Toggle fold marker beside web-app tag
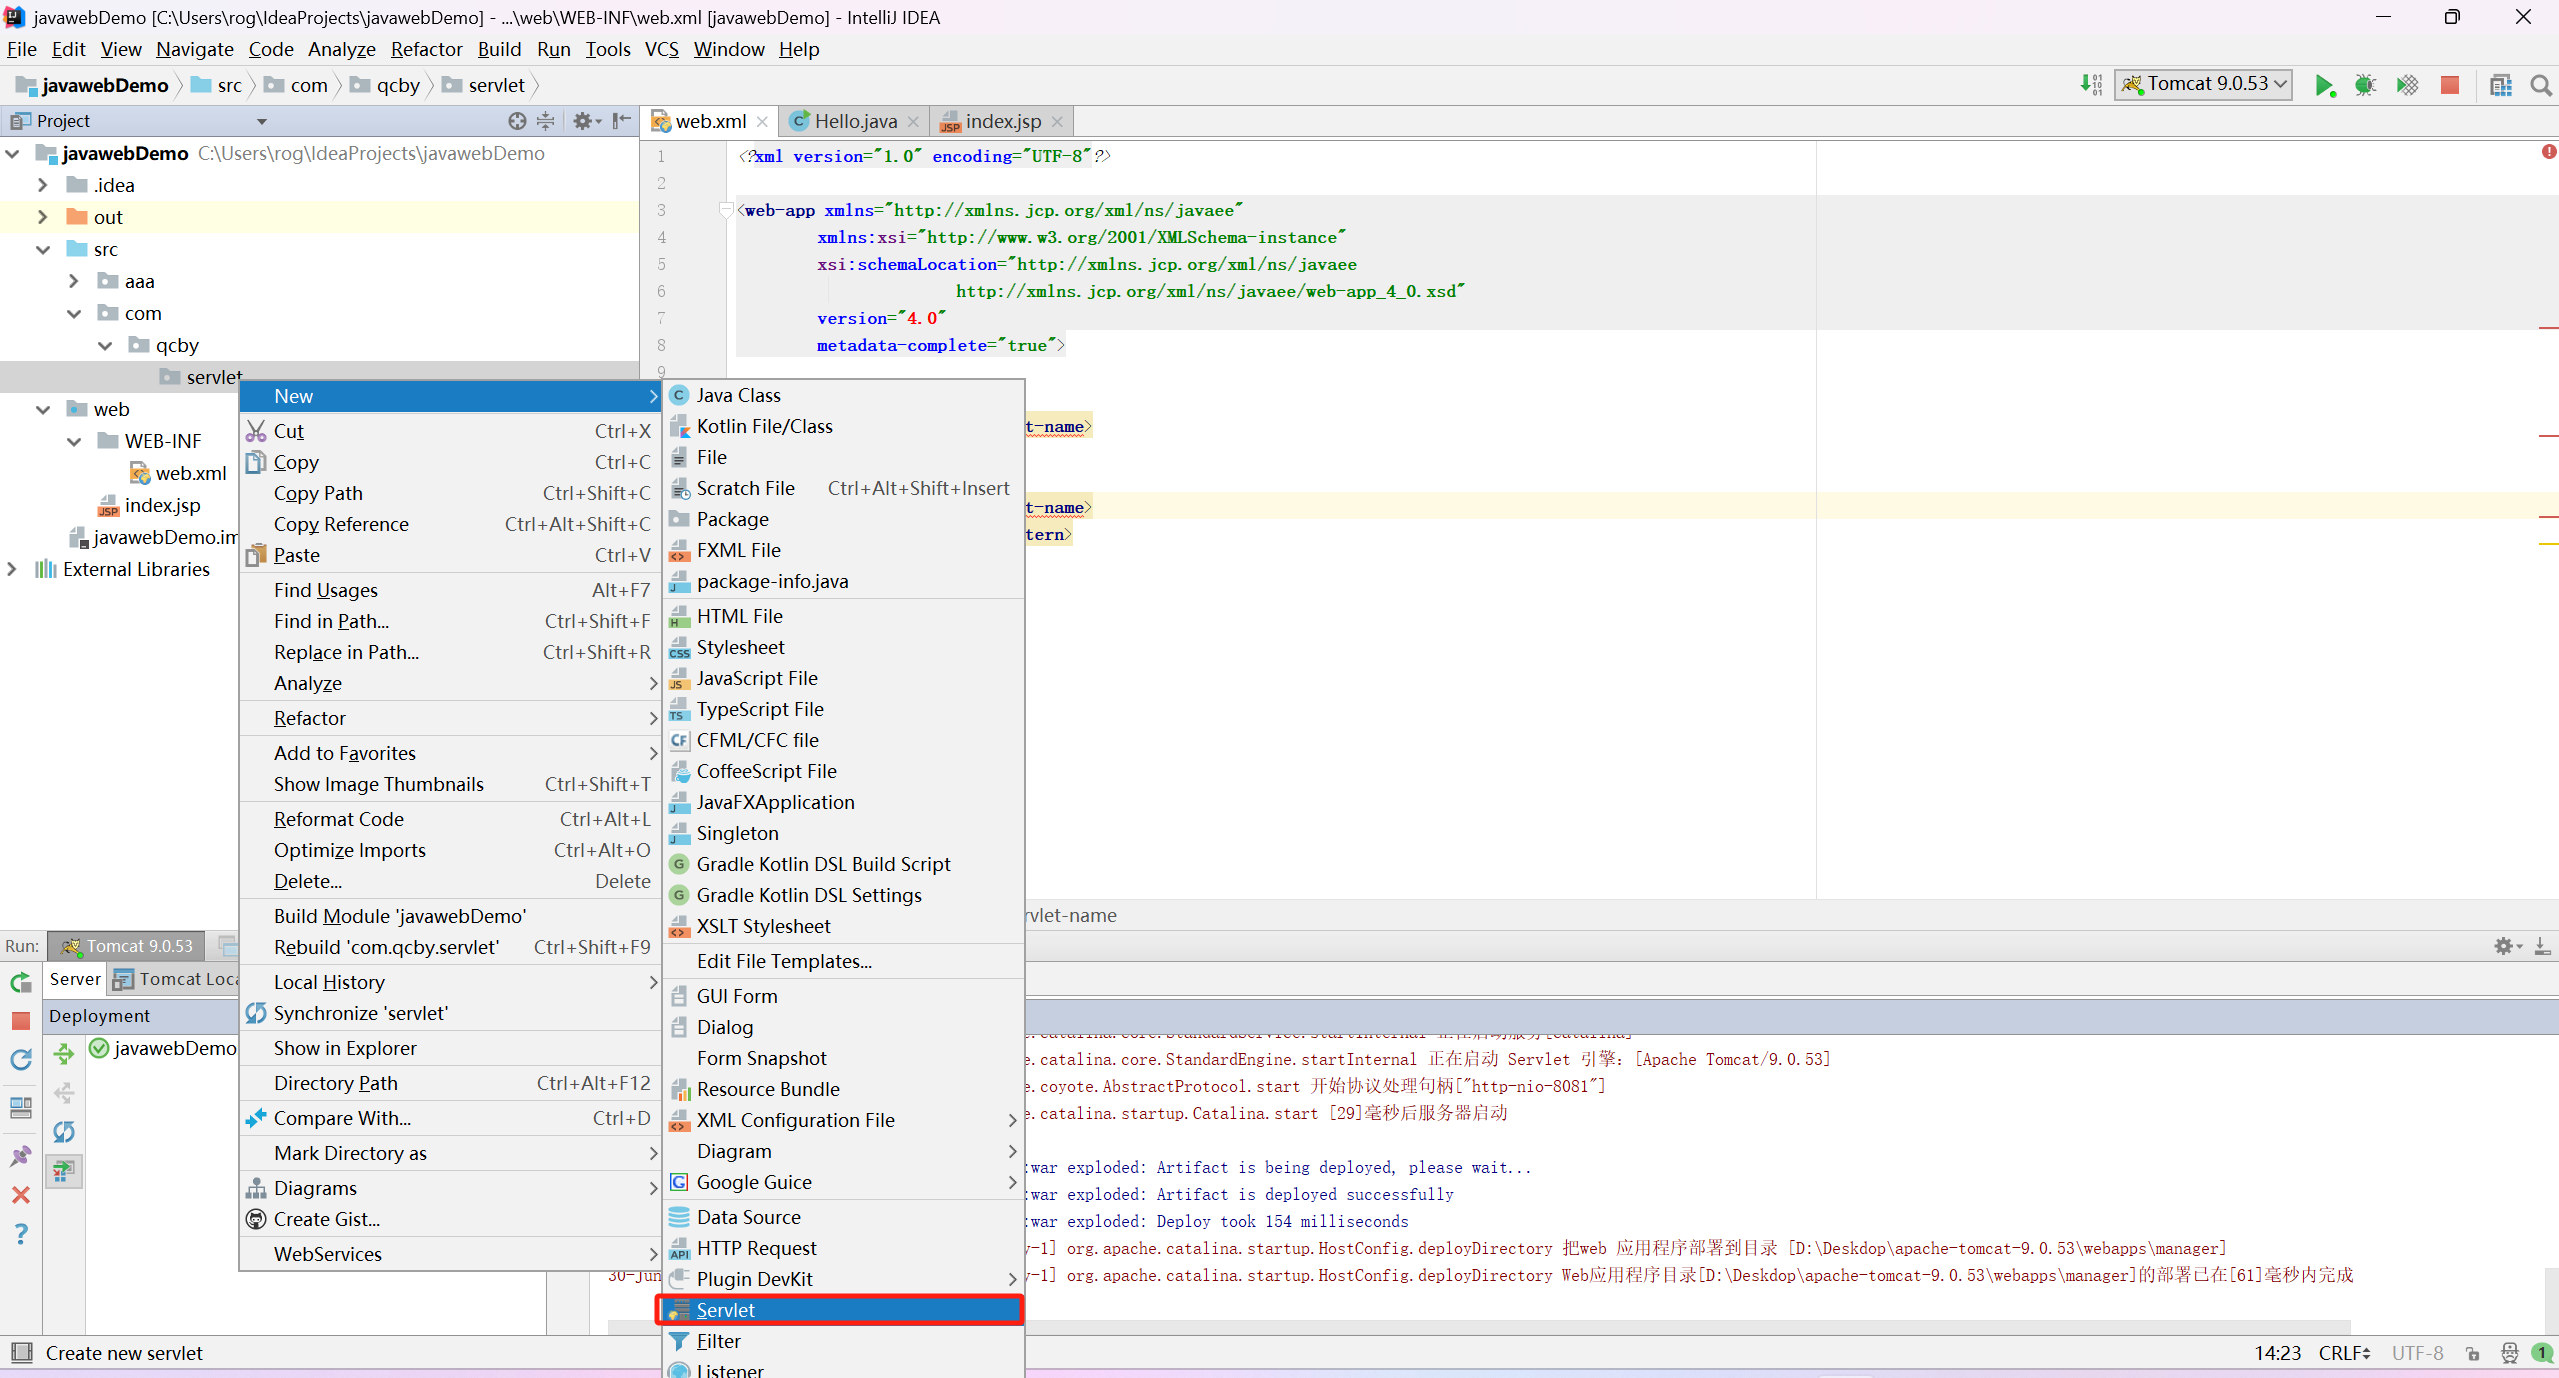Image resolution: width=2559 pixels, height=1378 pixels. point(727,210)
